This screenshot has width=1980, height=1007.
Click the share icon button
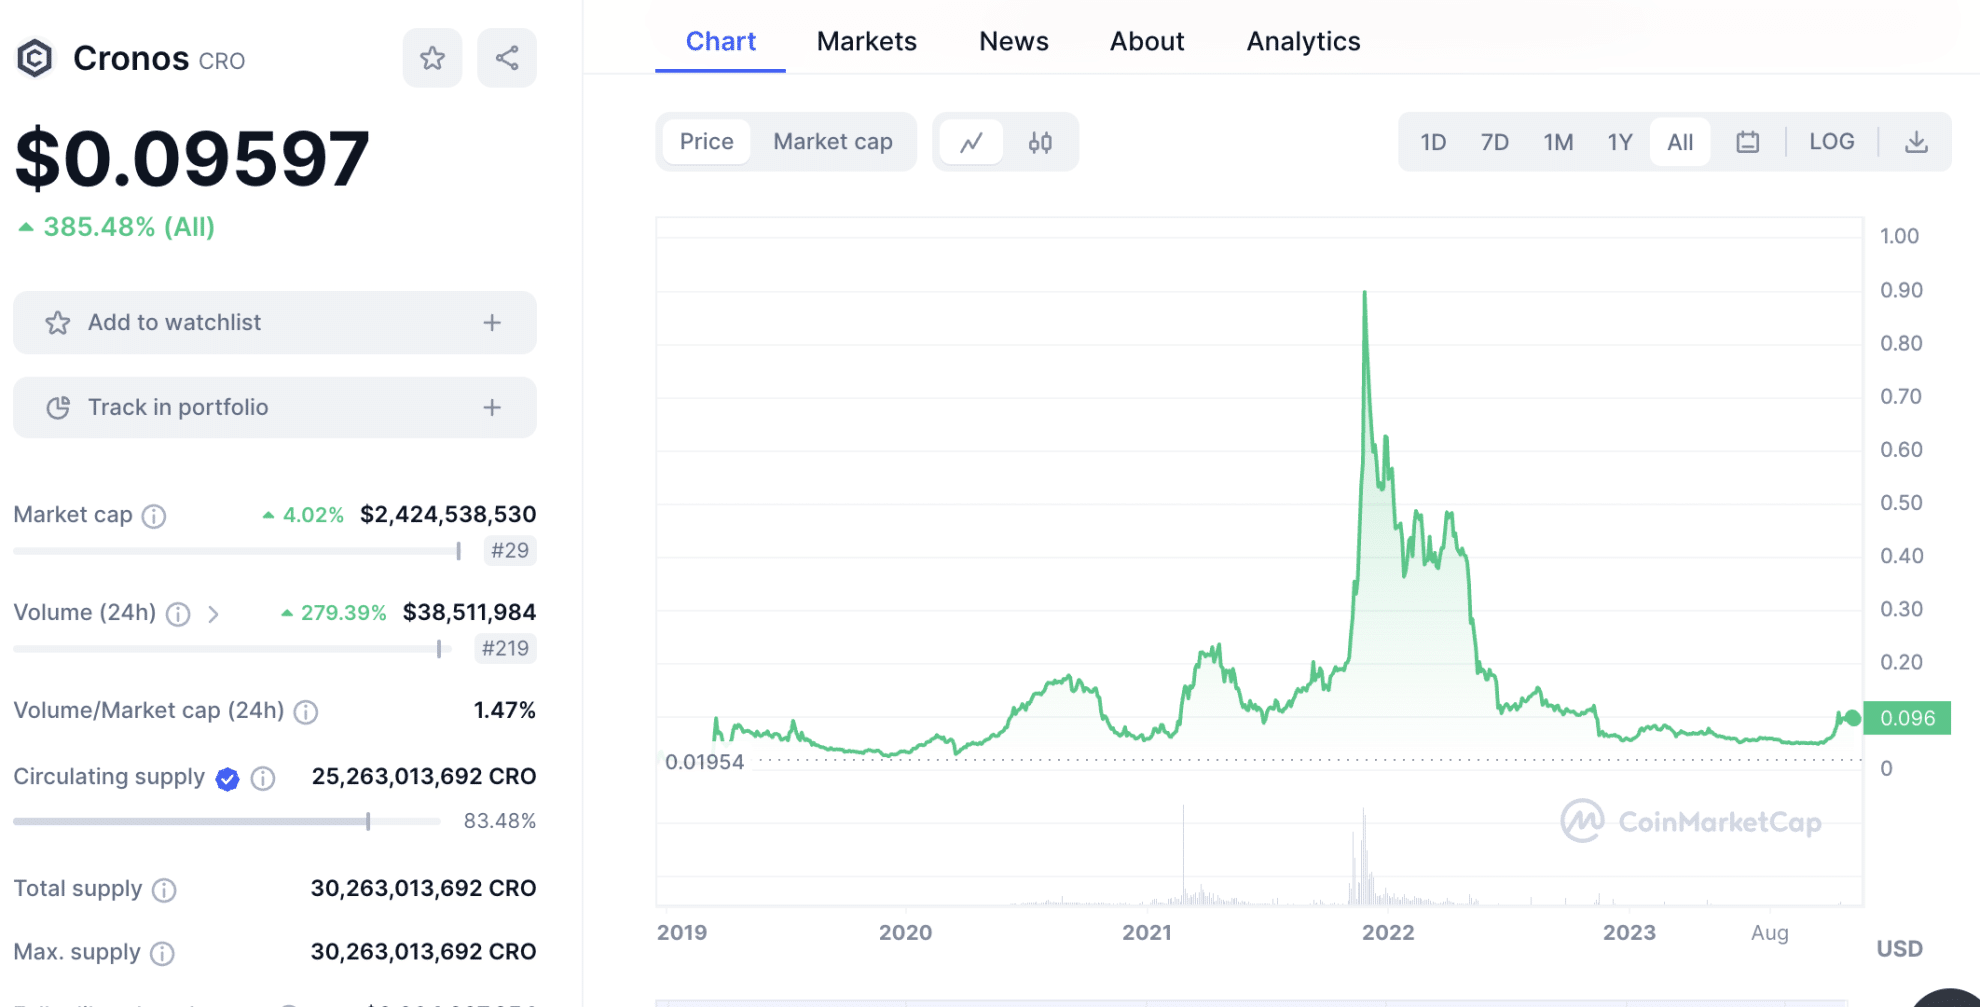(x=507, y=58)
